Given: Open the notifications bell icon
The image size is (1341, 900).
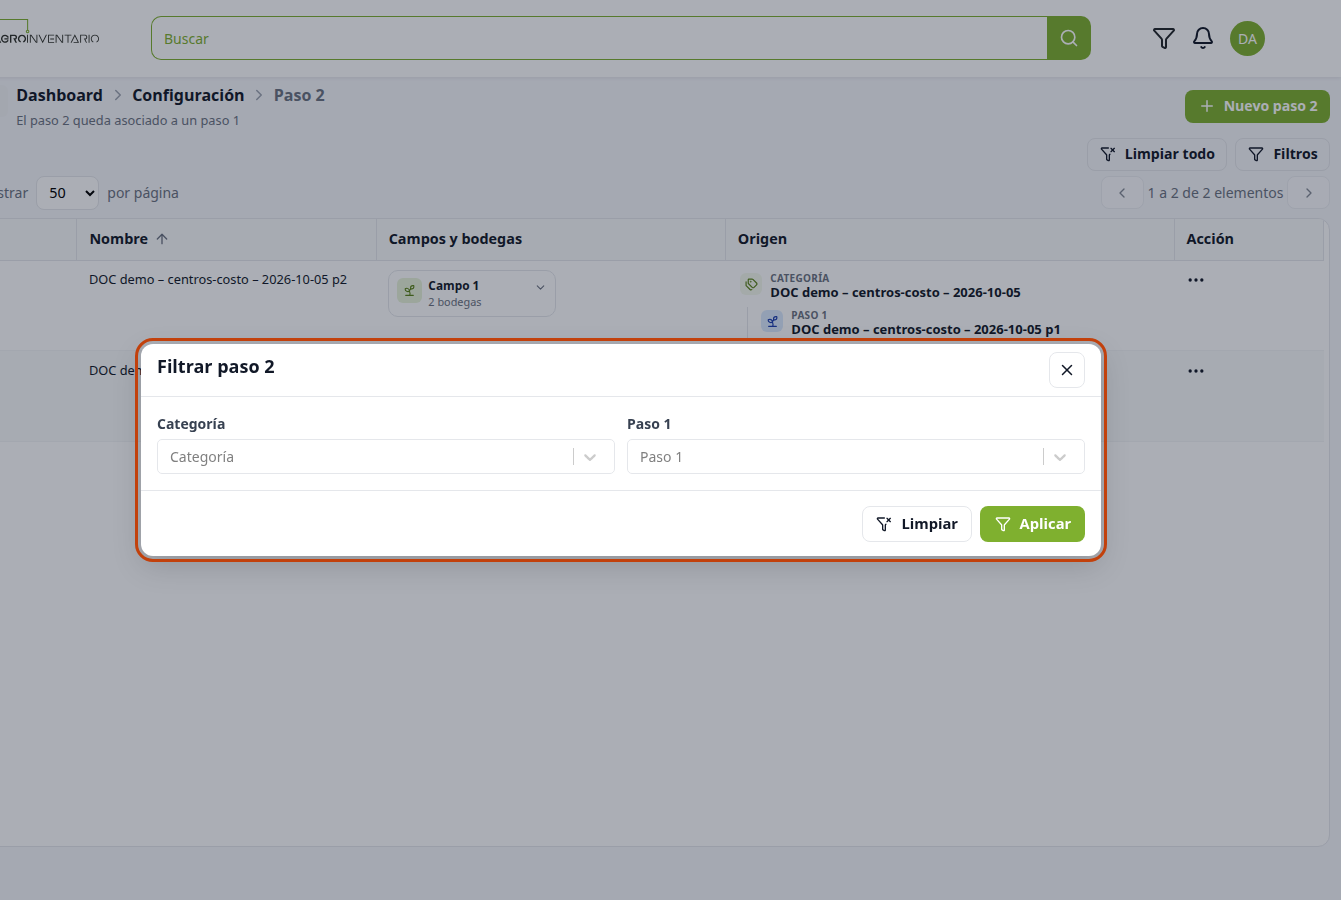Looking at the screenshot, I should (x=1203, y=38).
